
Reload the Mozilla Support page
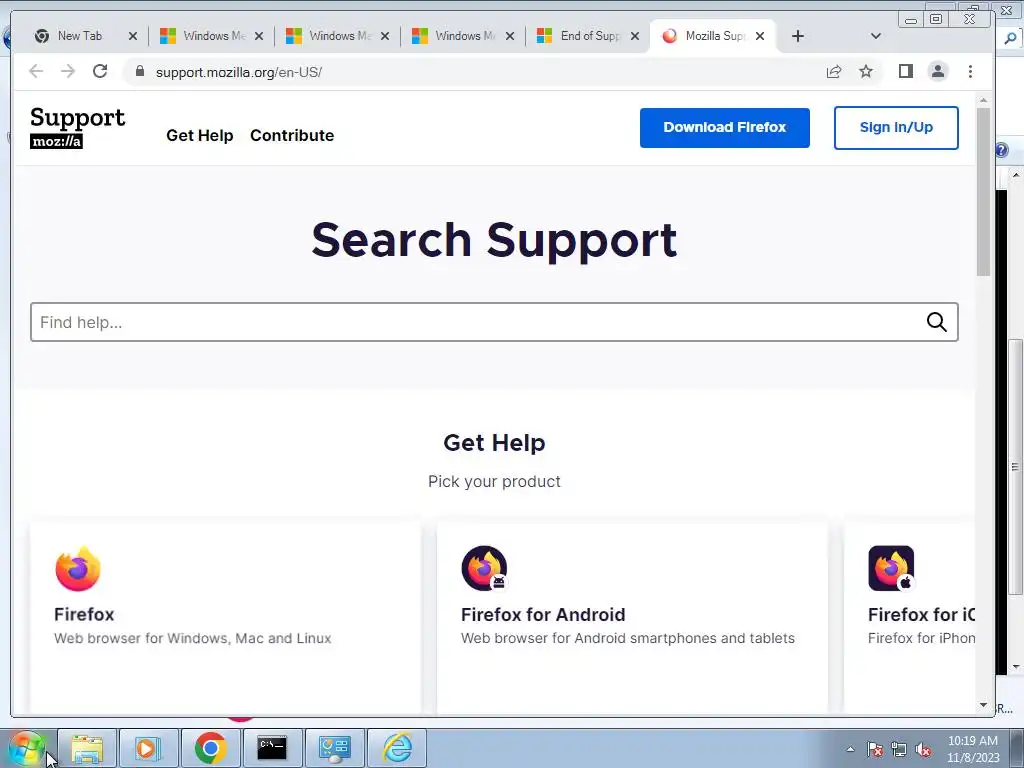point(100,71)
